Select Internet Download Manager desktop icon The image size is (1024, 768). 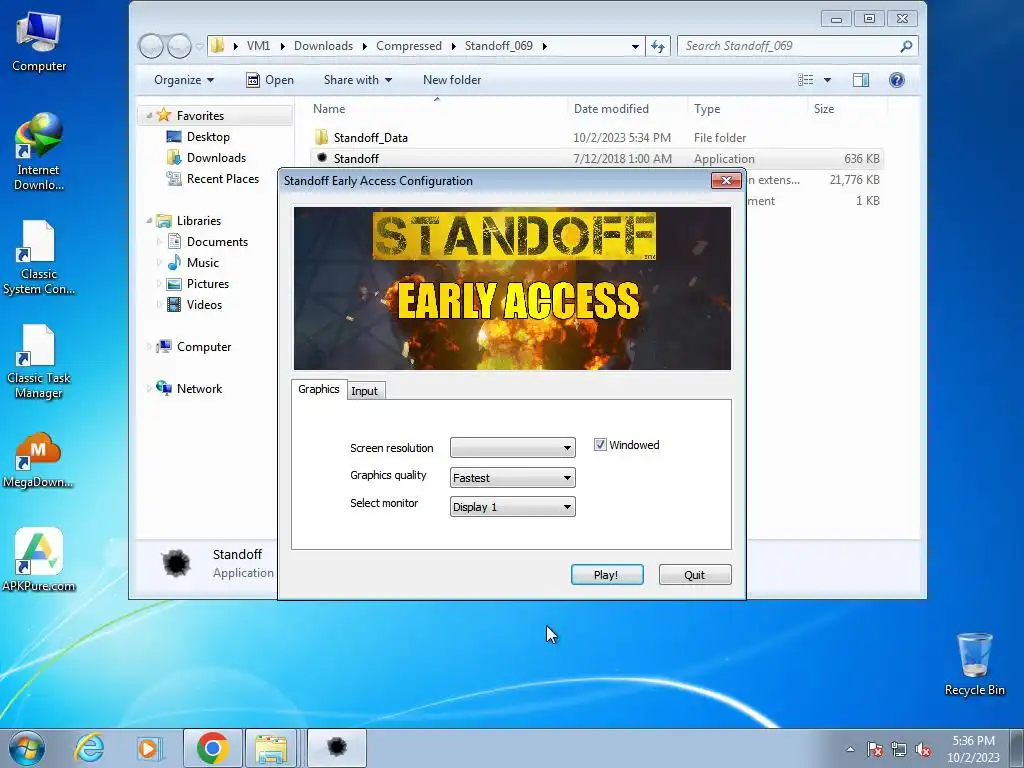(x=39, y=152)
